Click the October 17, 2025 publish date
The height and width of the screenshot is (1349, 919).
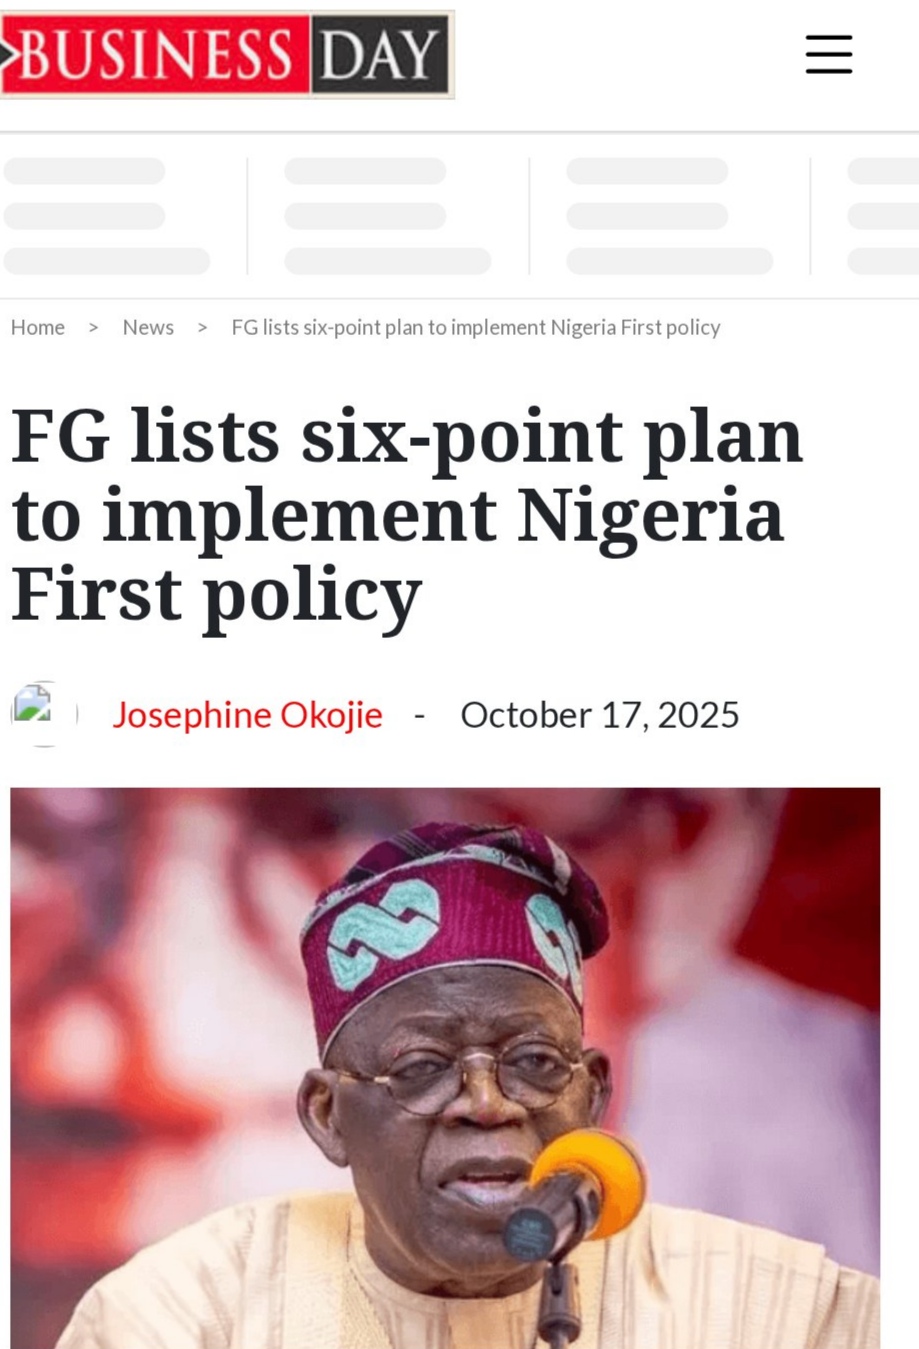point(599,715)
